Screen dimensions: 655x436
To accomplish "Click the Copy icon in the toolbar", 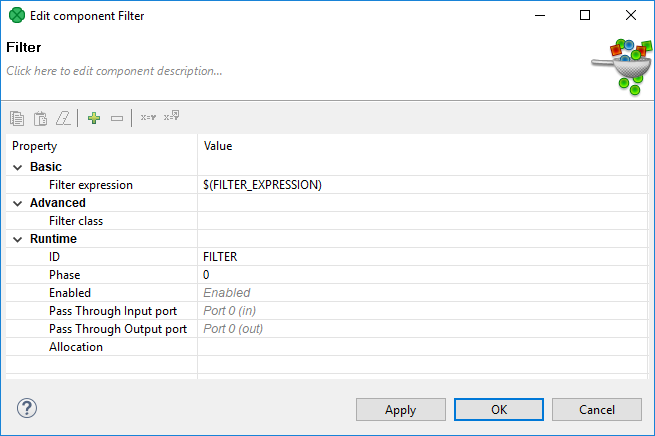I will coord(17,118).
